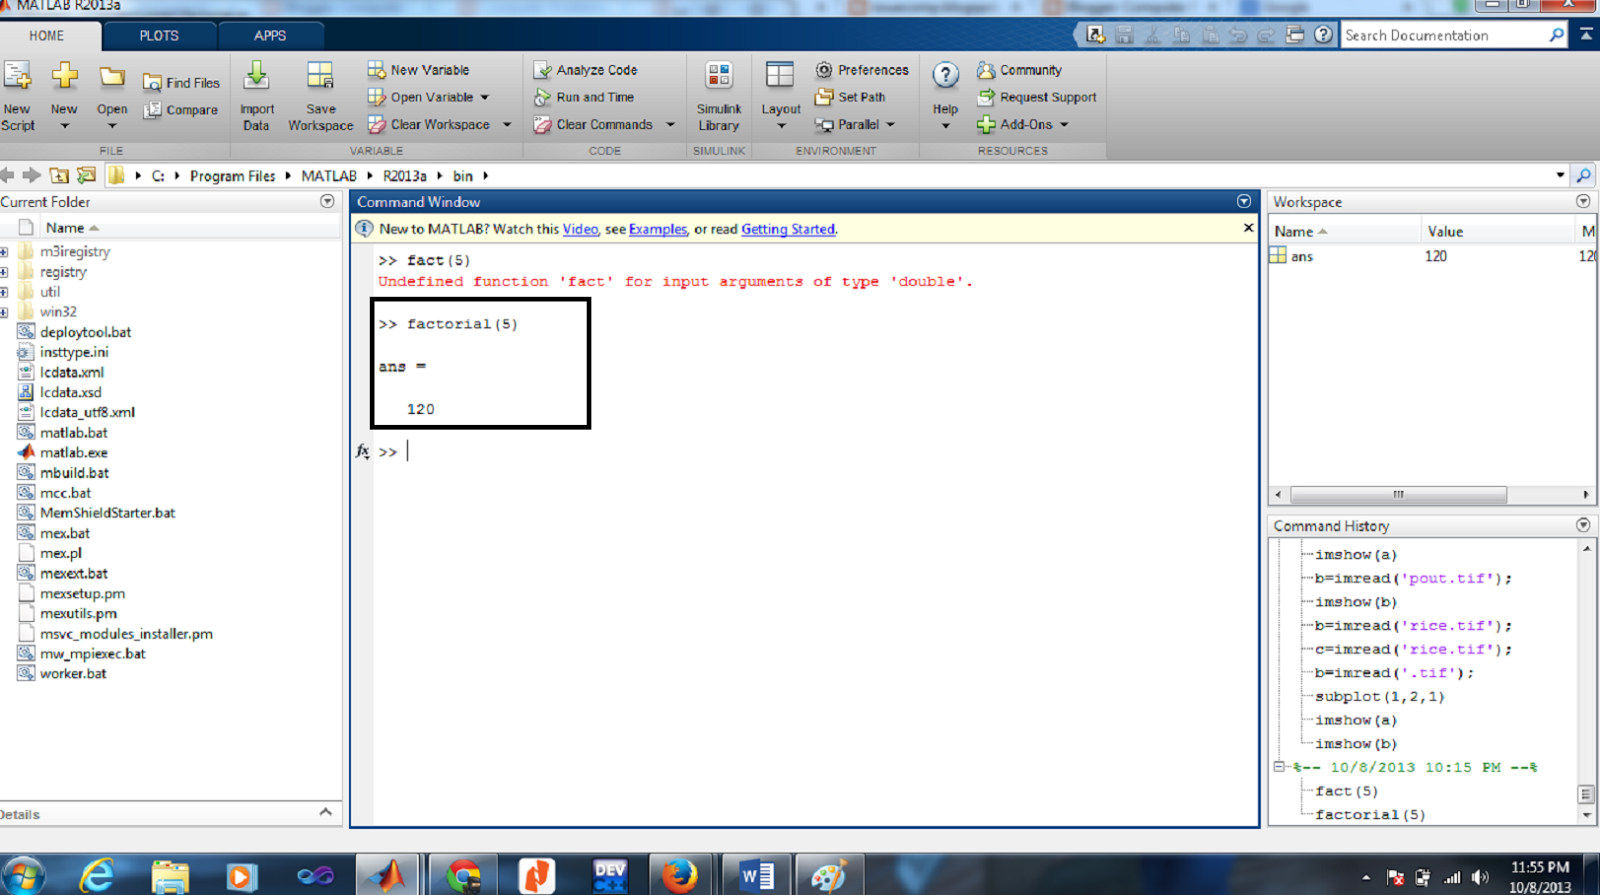1600x895 pixels.
Task: Click the Run and Time icon
Action: (x=543, y=97)
